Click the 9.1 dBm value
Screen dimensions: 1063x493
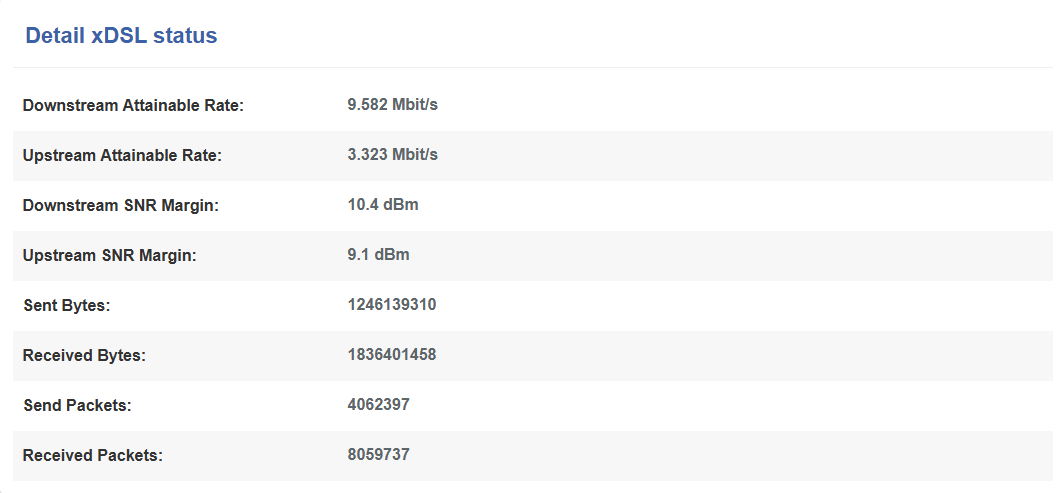pos(378,255)
